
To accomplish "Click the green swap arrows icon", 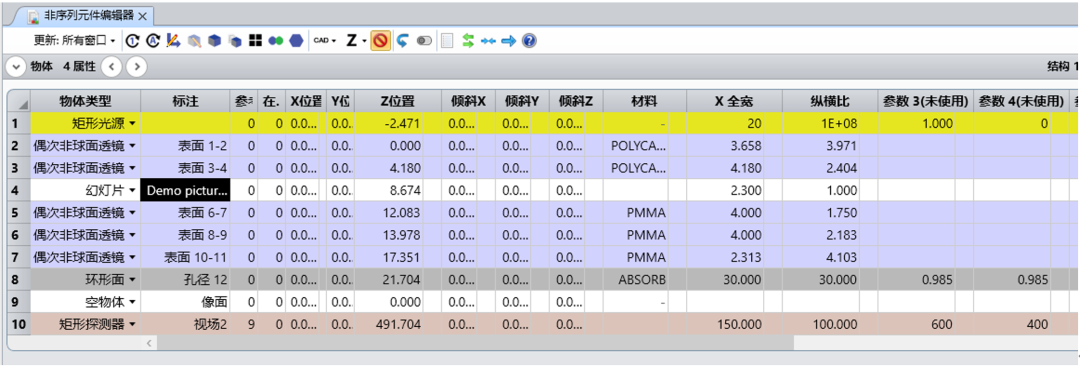I will [468, 41].
